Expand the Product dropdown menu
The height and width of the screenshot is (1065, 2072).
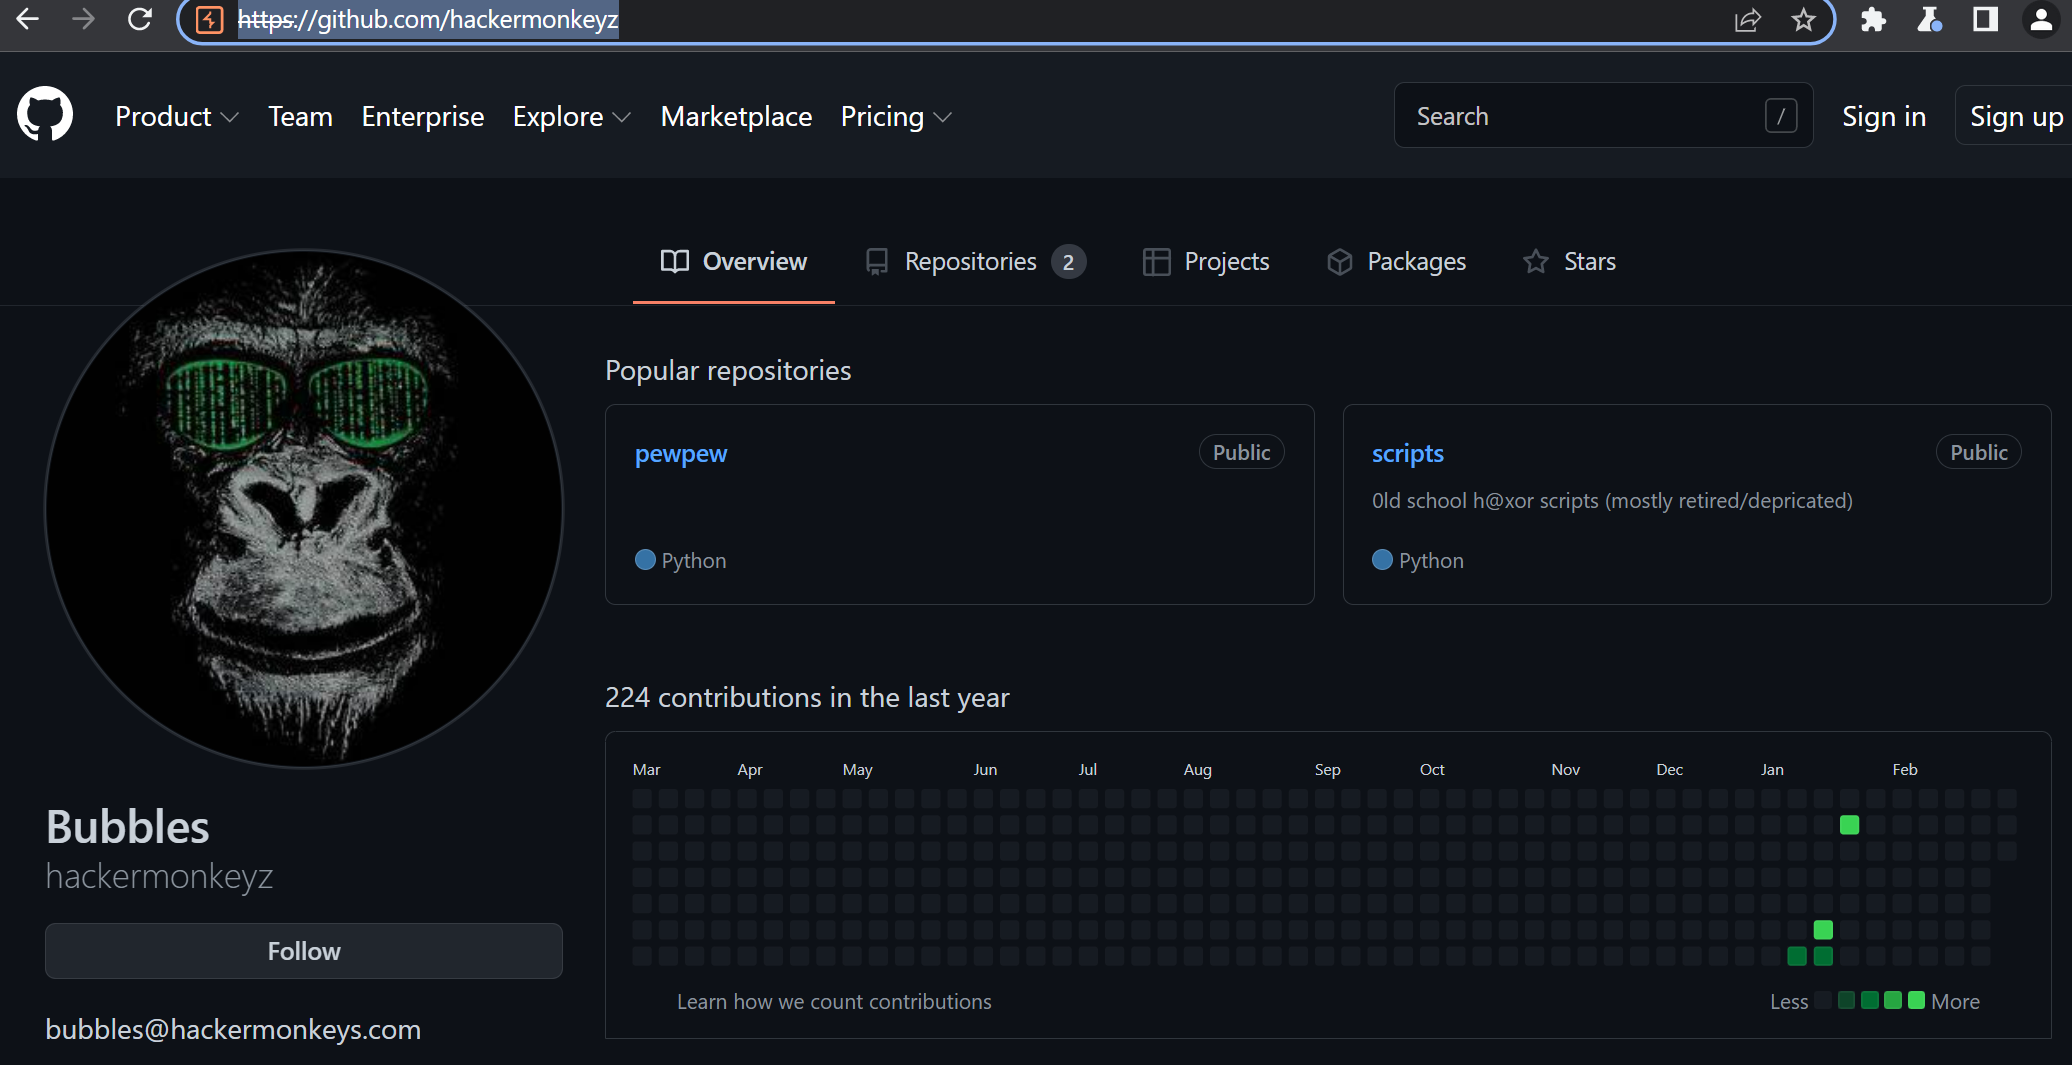176,117
